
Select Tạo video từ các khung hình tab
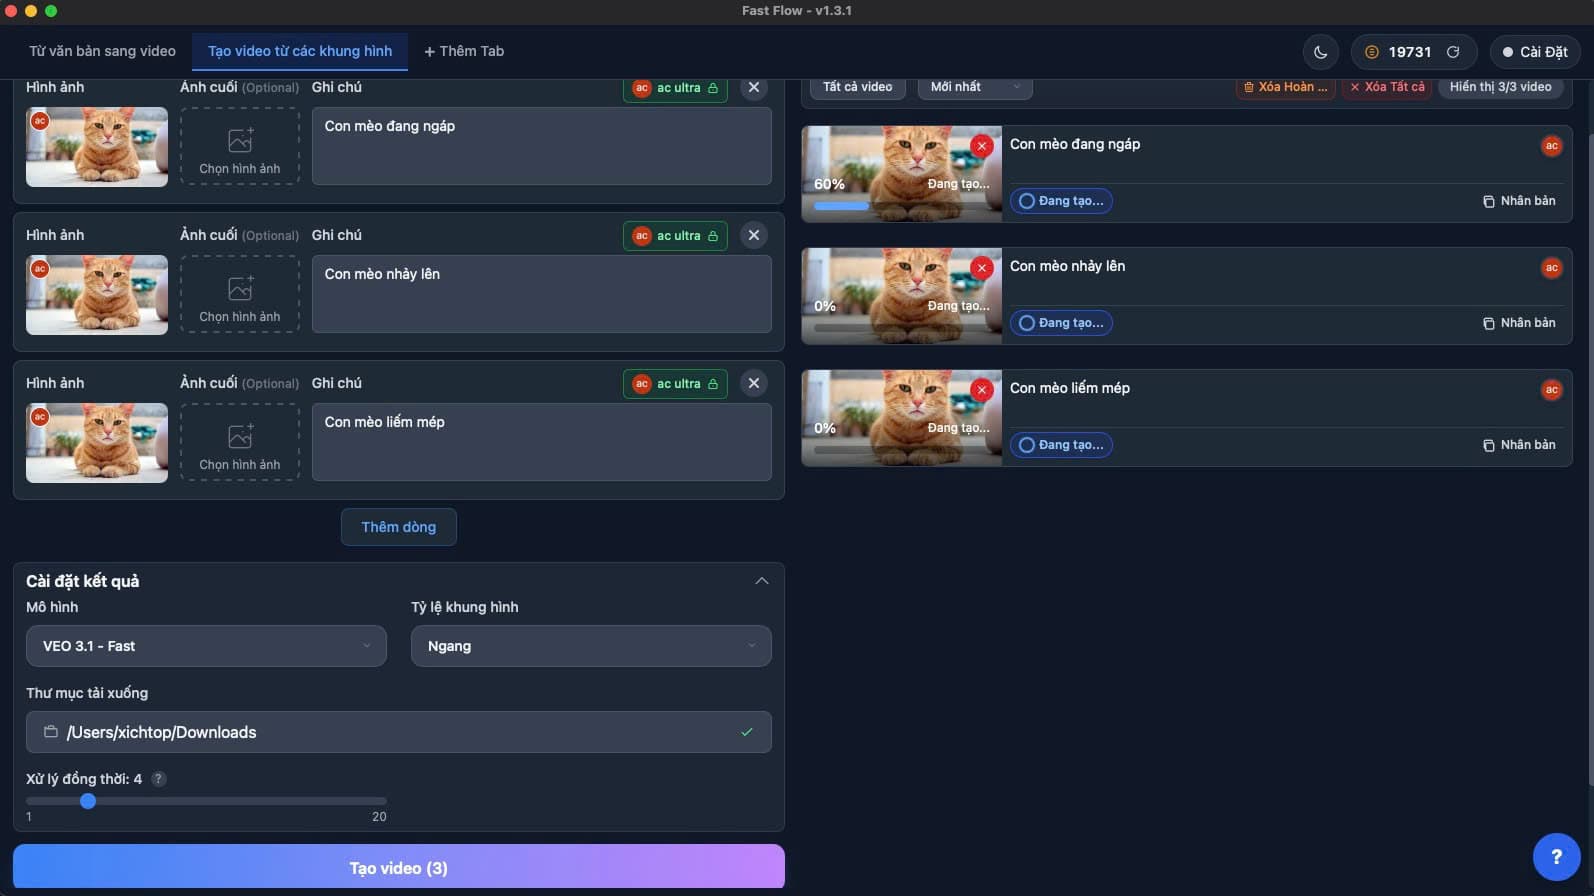300,51
